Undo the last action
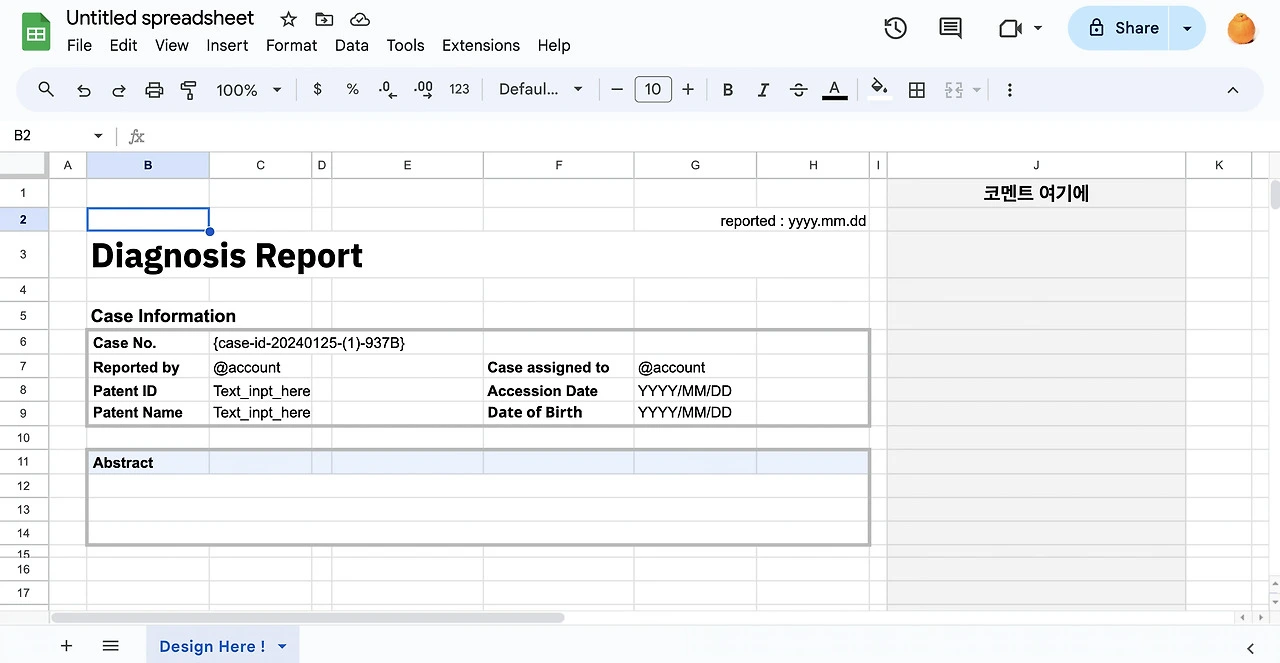 pyautogui.click(x=84, y=90)
